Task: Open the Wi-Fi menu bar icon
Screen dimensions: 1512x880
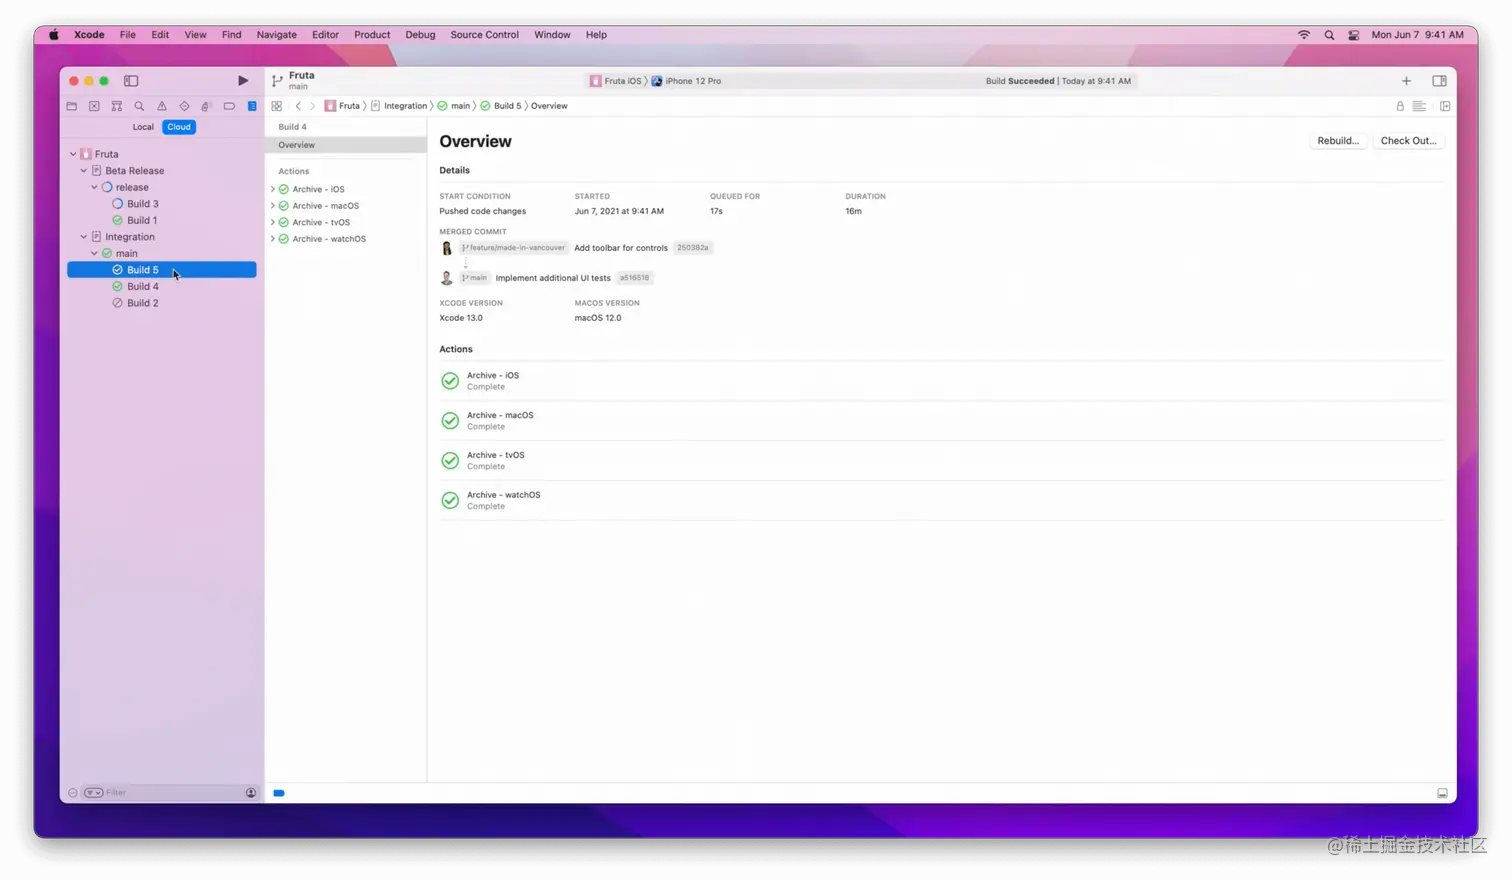Action: tap(1304, 35)
